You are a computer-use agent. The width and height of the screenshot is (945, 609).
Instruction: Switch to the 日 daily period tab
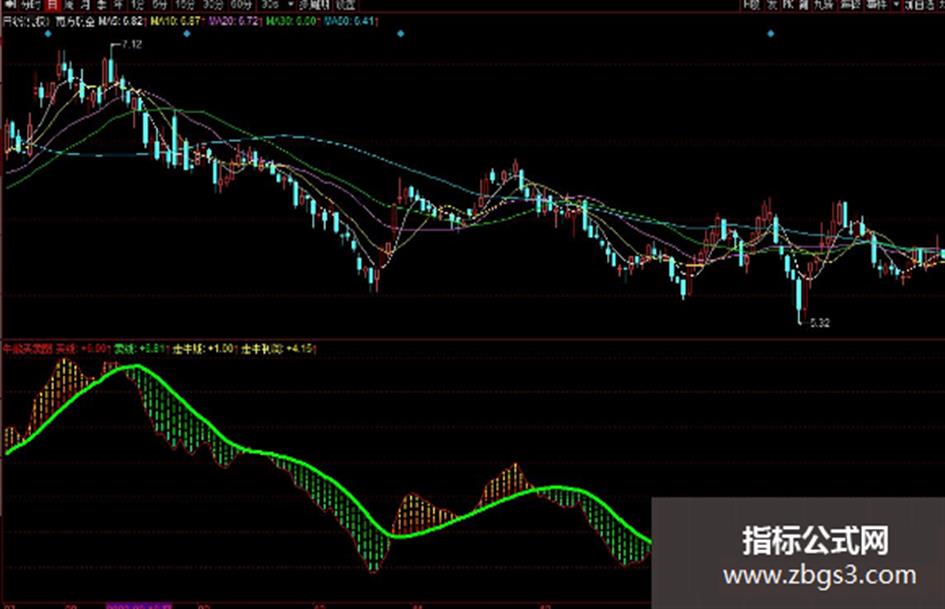point(52,5)
